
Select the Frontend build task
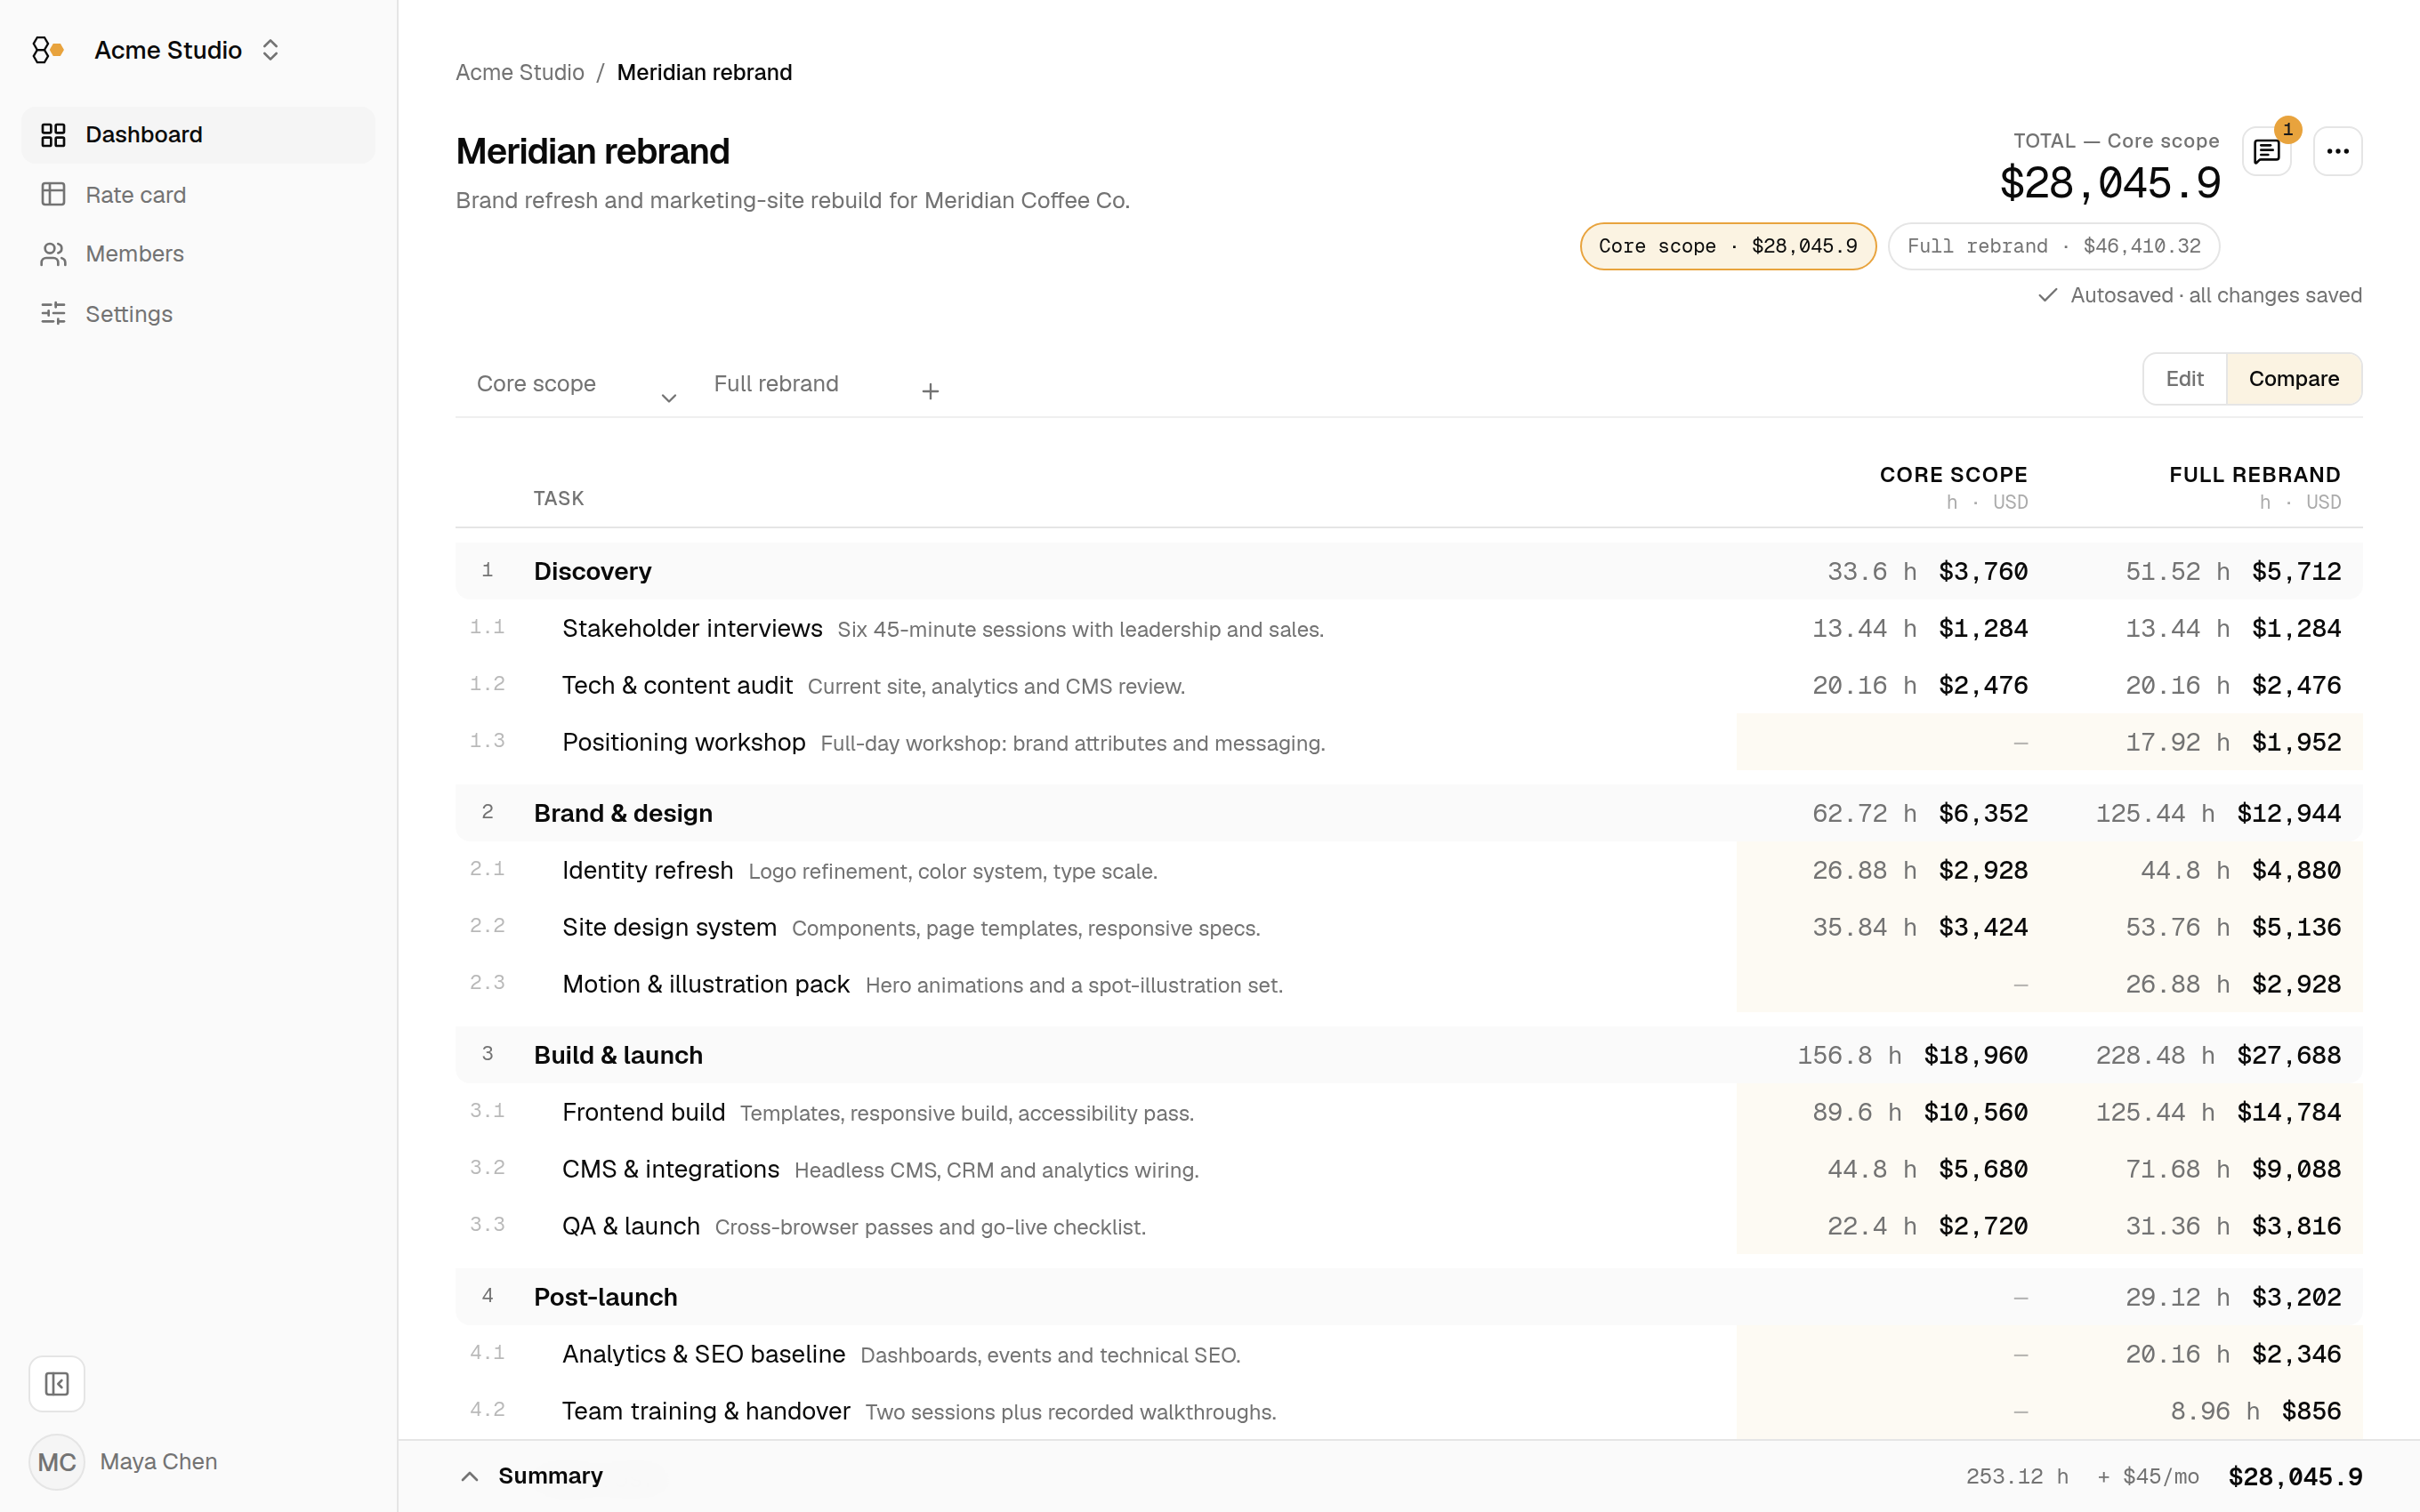[644, 1112]
